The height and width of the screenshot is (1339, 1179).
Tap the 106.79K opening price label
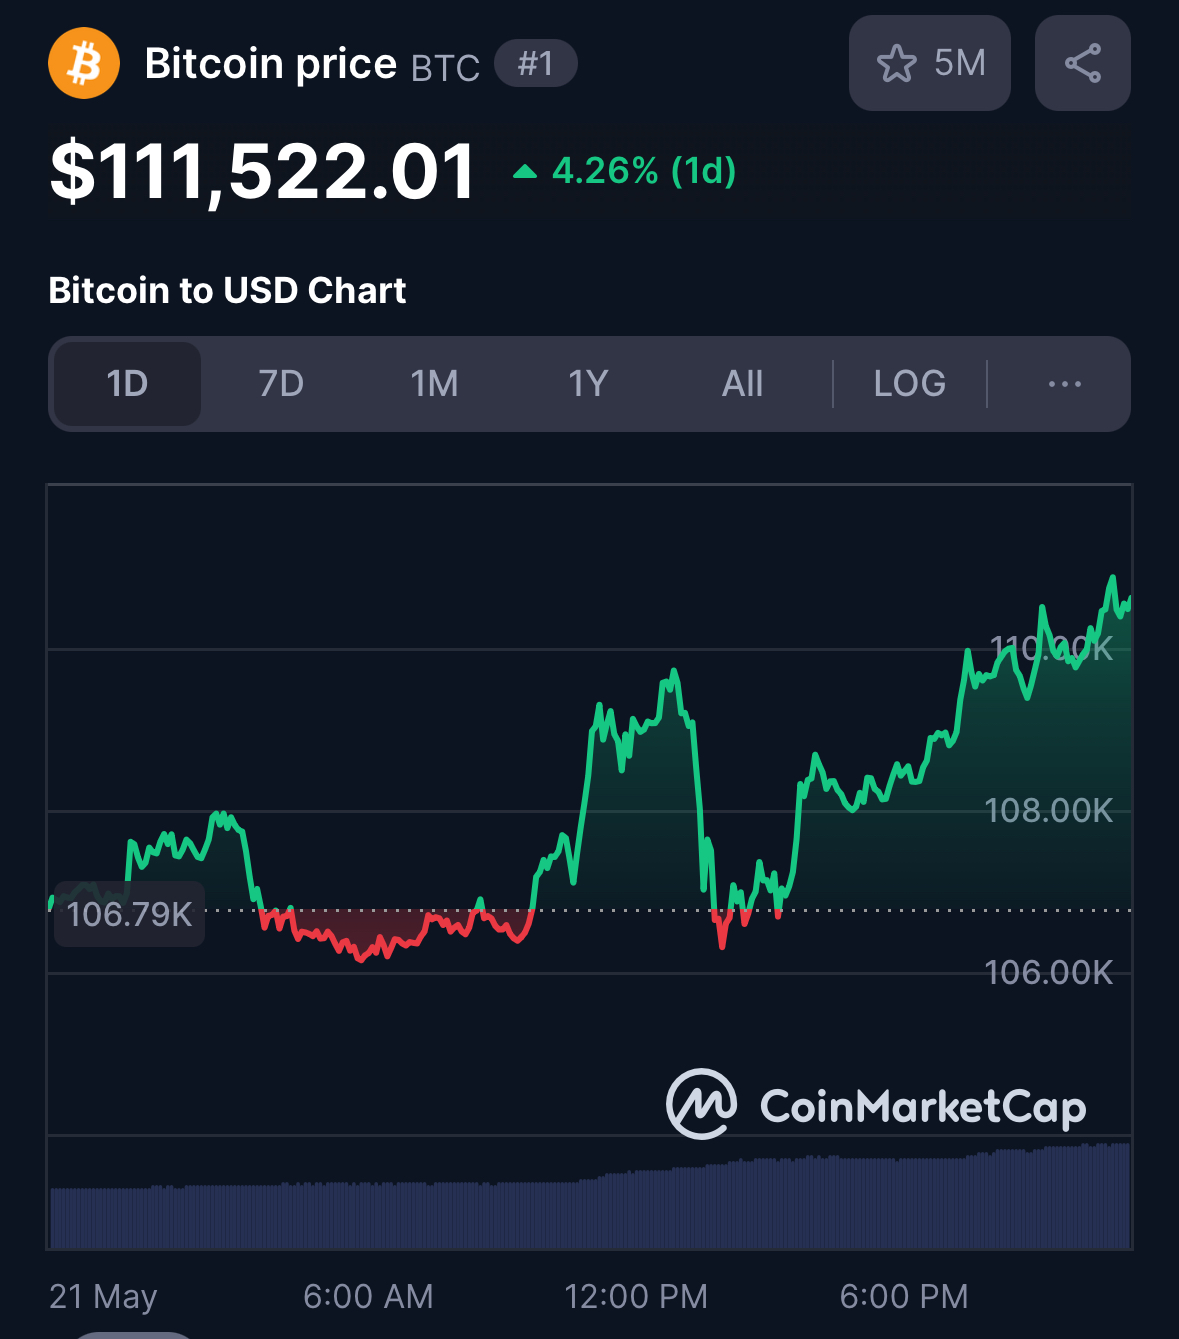[130, 914]
